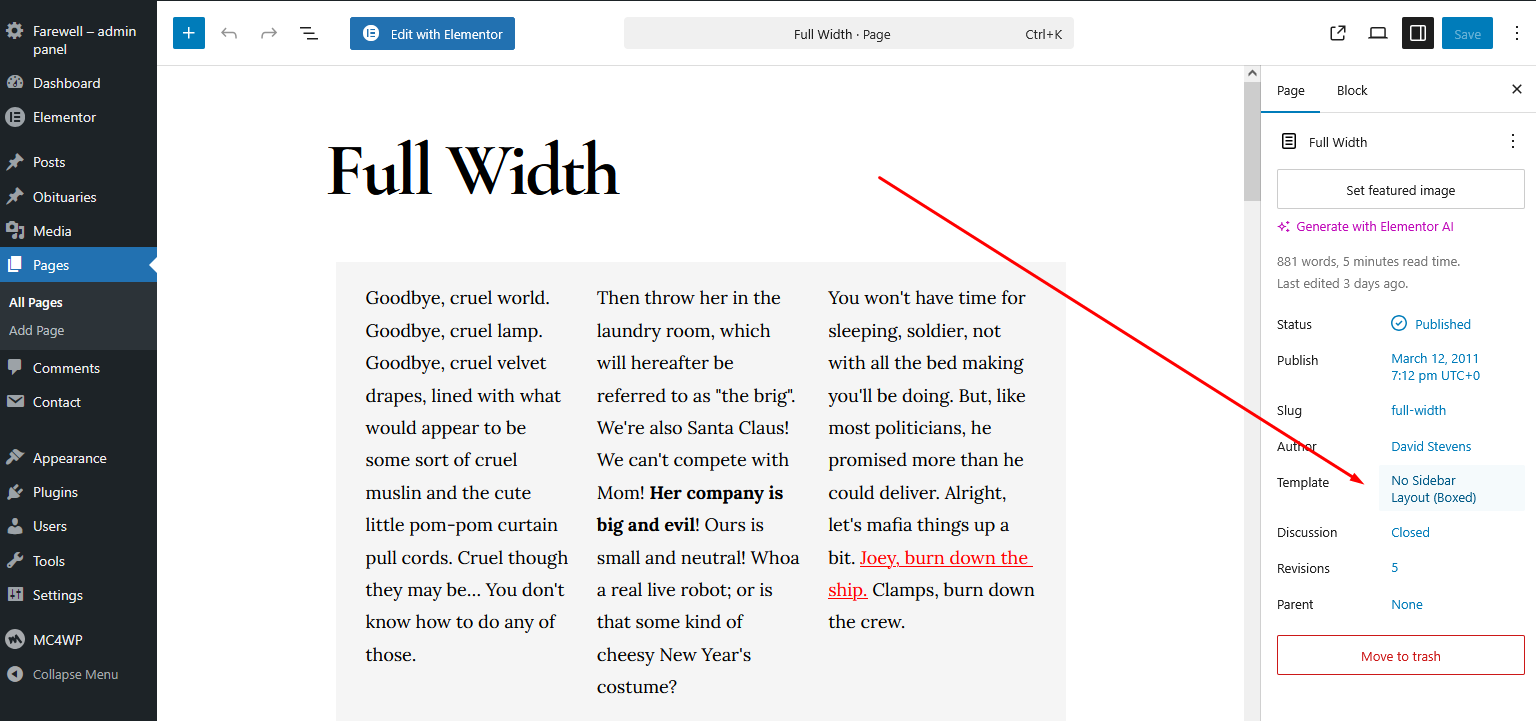Change the Parent page set to None
Viewport: 1536px width, 721px height.
[x=1406, y=604]
